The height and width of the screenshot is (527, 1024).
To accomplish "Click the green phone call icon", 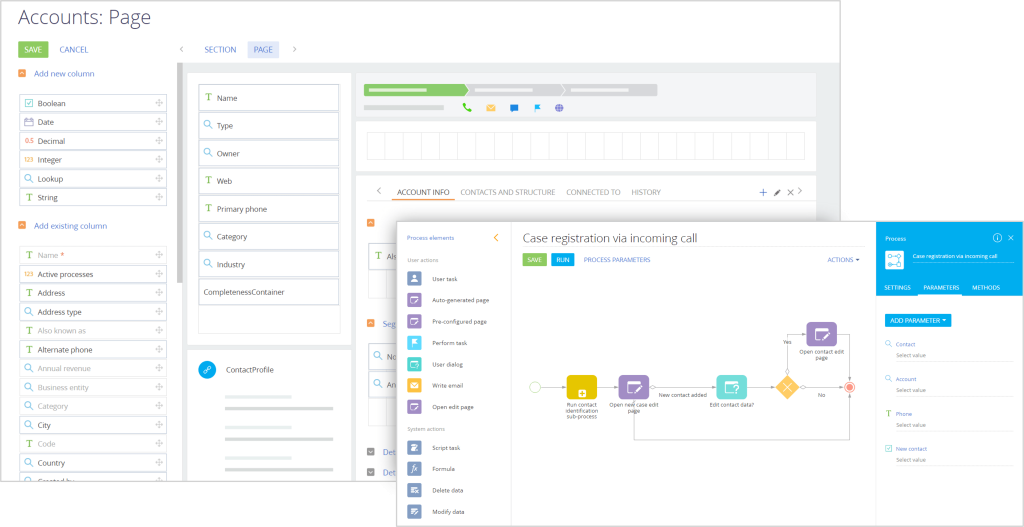I will click(467, 108).
